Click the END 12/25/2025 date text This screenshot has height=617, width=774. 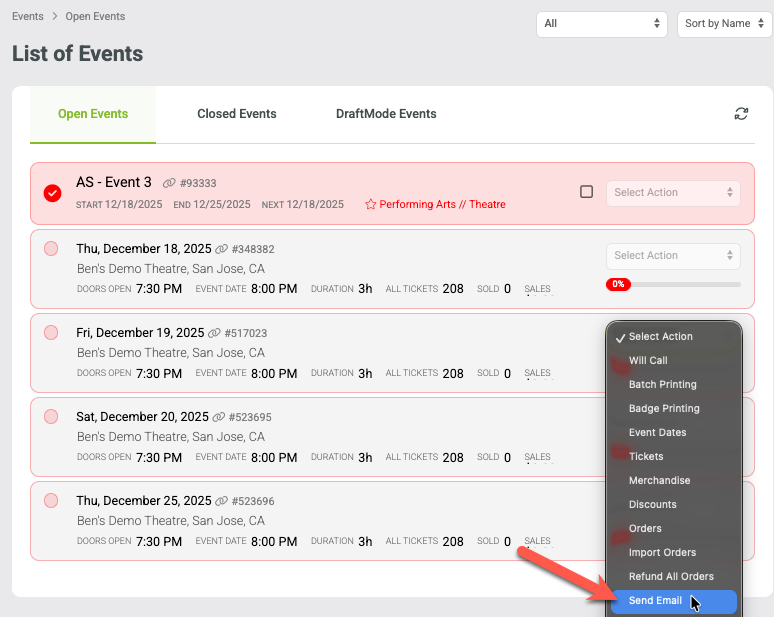coord(212,204)
